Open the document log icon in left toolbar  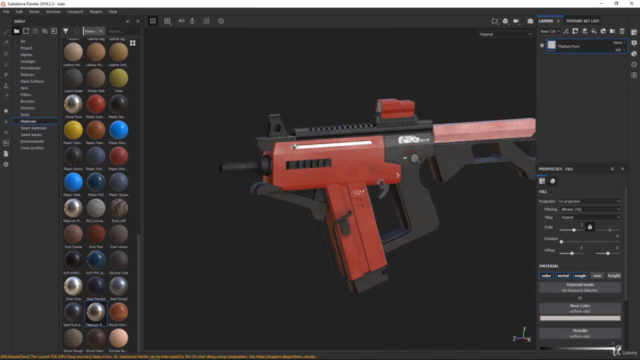[6, 153]
